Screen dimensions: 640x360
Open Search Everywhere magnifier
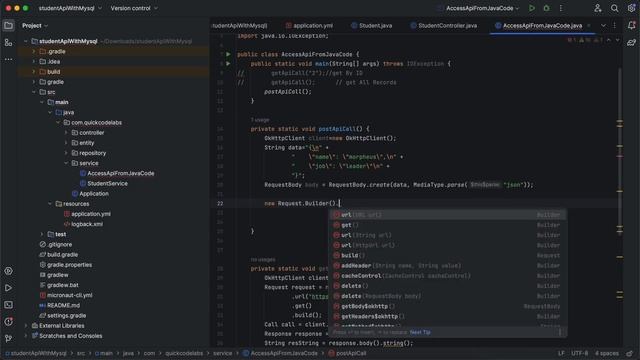(x=614, y=8)
